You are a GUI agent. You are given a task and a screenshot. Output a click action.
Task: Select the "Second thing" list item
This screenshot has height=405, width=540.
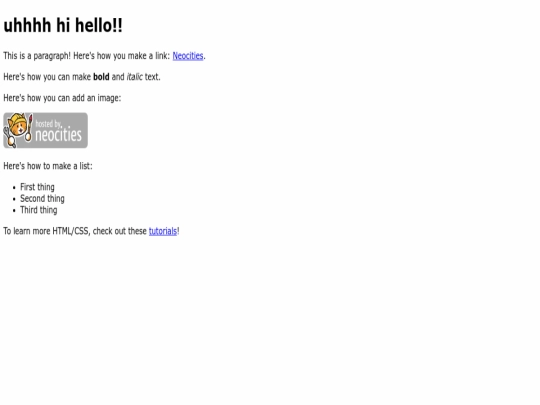coord(42,199)
